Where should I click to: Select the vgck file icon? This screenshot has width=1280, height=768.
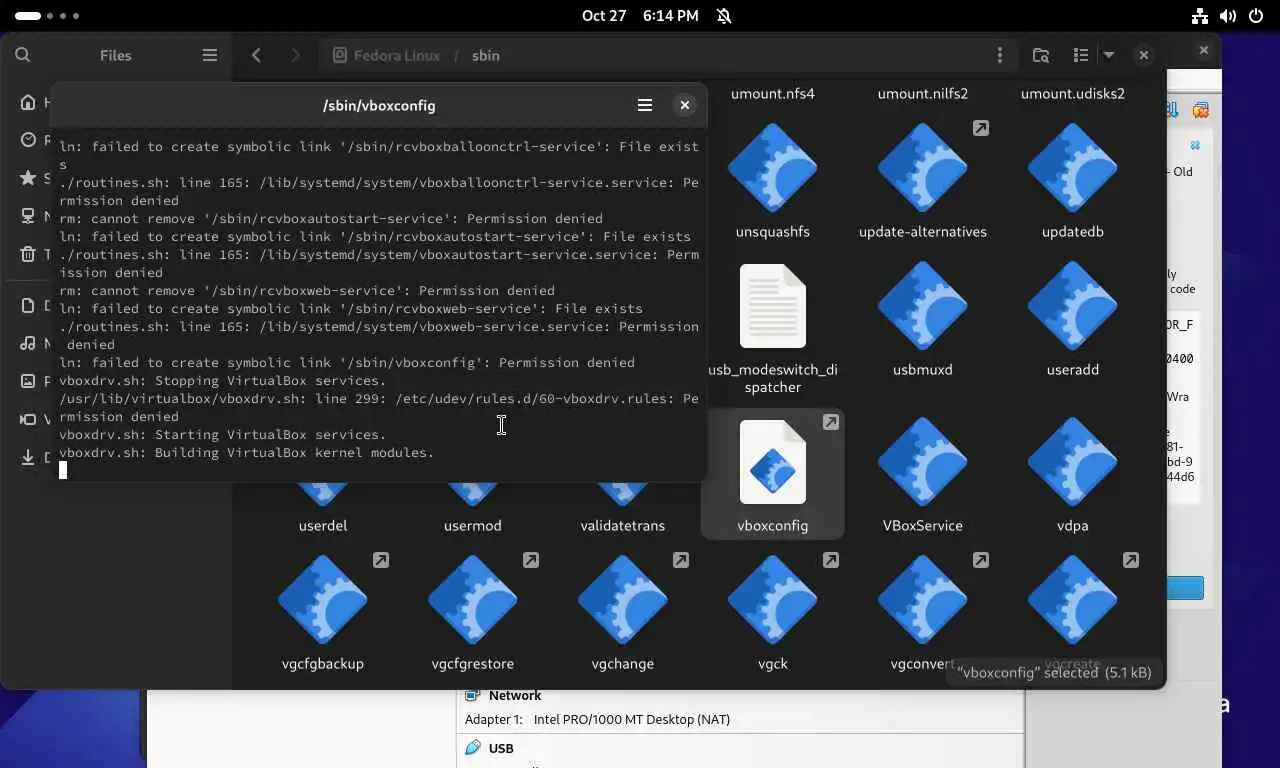point(773,600)
